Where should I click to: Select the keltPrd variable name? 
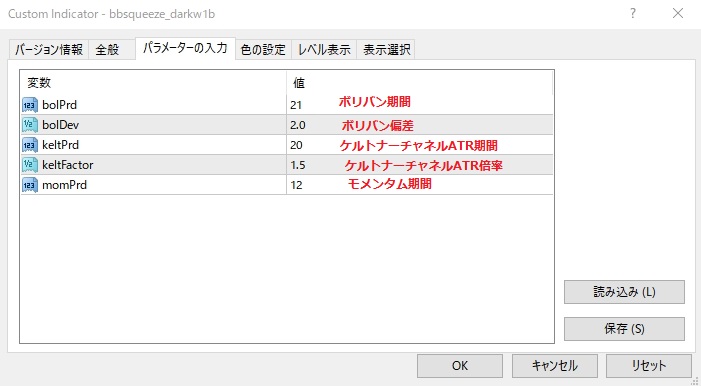[x=60, y=145]
